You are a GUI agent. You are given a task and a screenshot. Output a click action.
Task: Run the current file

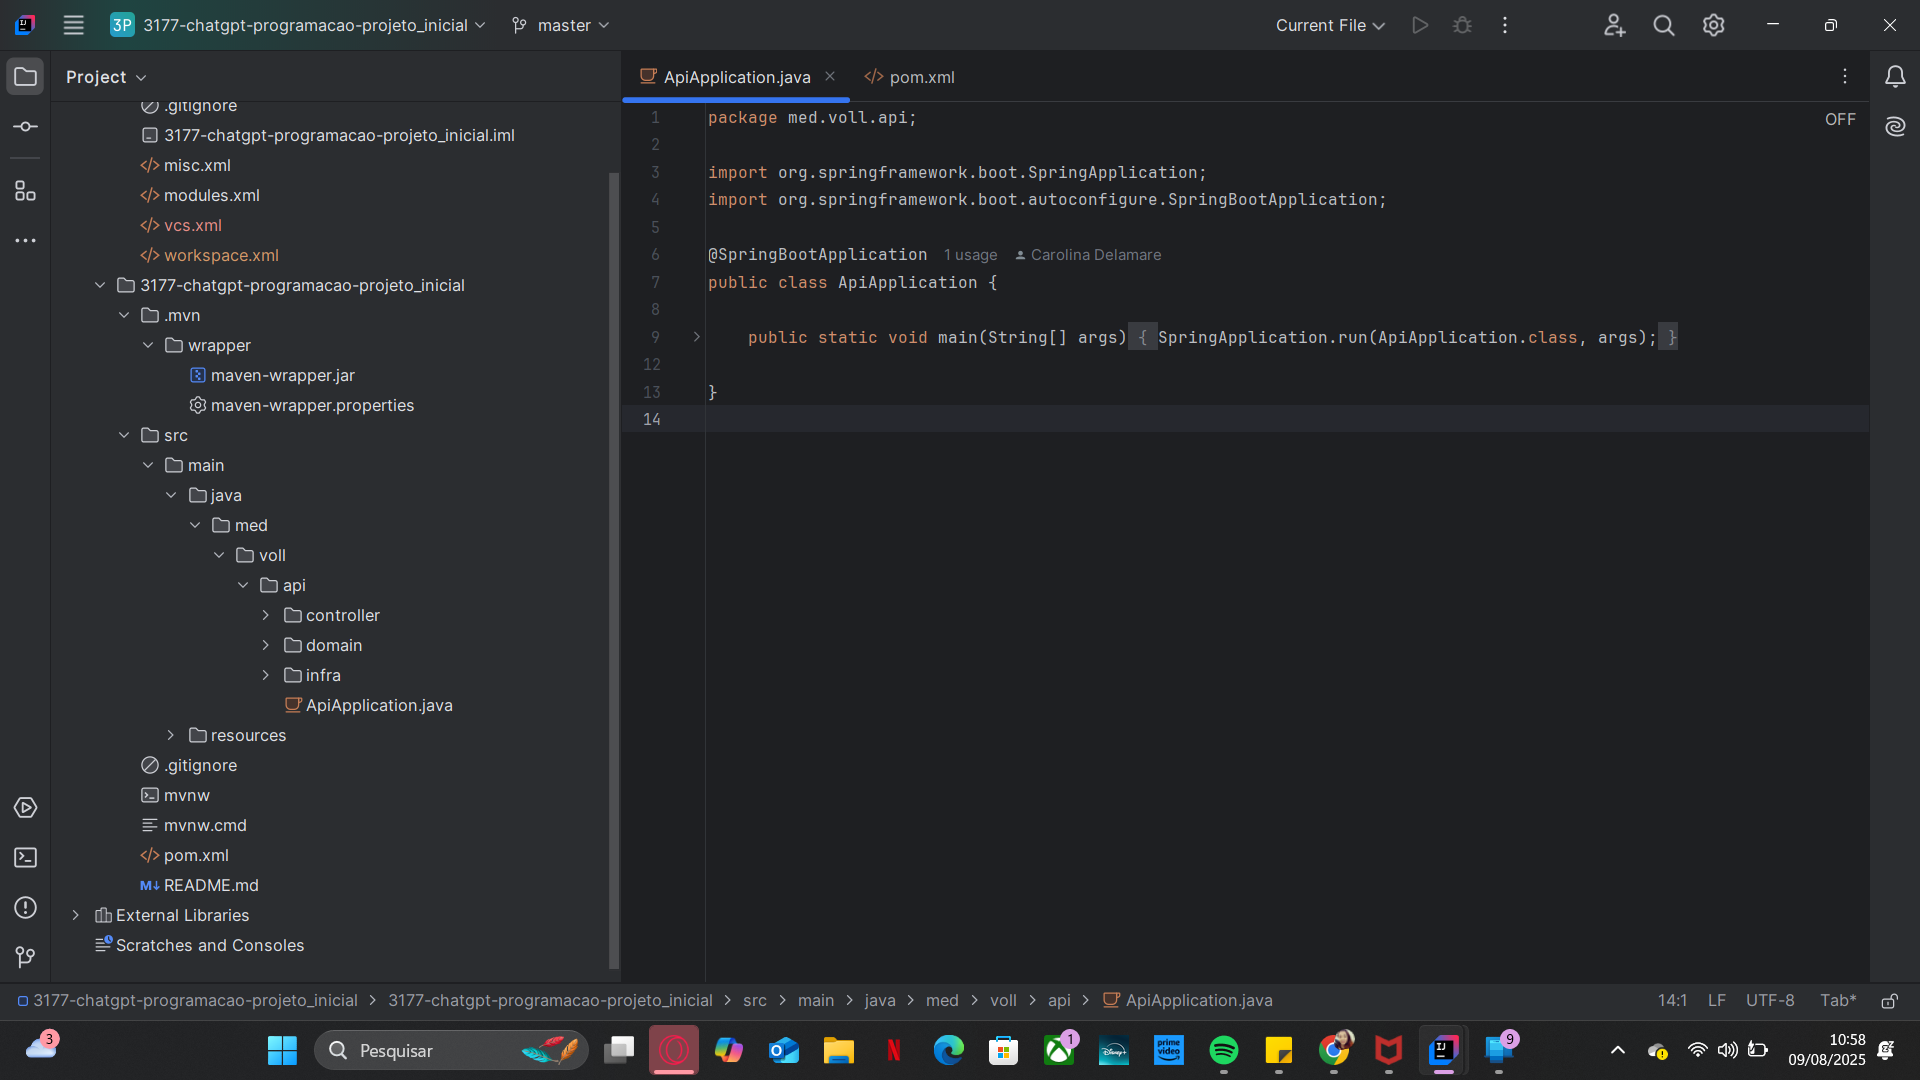(1420, 25)
